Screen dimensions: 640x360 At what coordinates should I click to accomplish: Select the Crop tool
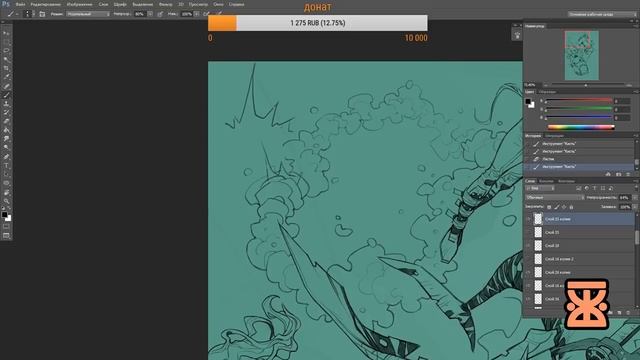click(x=6, y=68)
